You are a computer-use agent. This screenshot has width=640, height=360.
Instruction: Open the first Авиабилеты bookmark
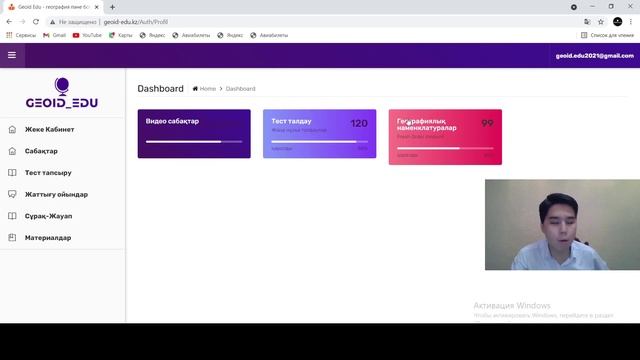tap(191, 36)
